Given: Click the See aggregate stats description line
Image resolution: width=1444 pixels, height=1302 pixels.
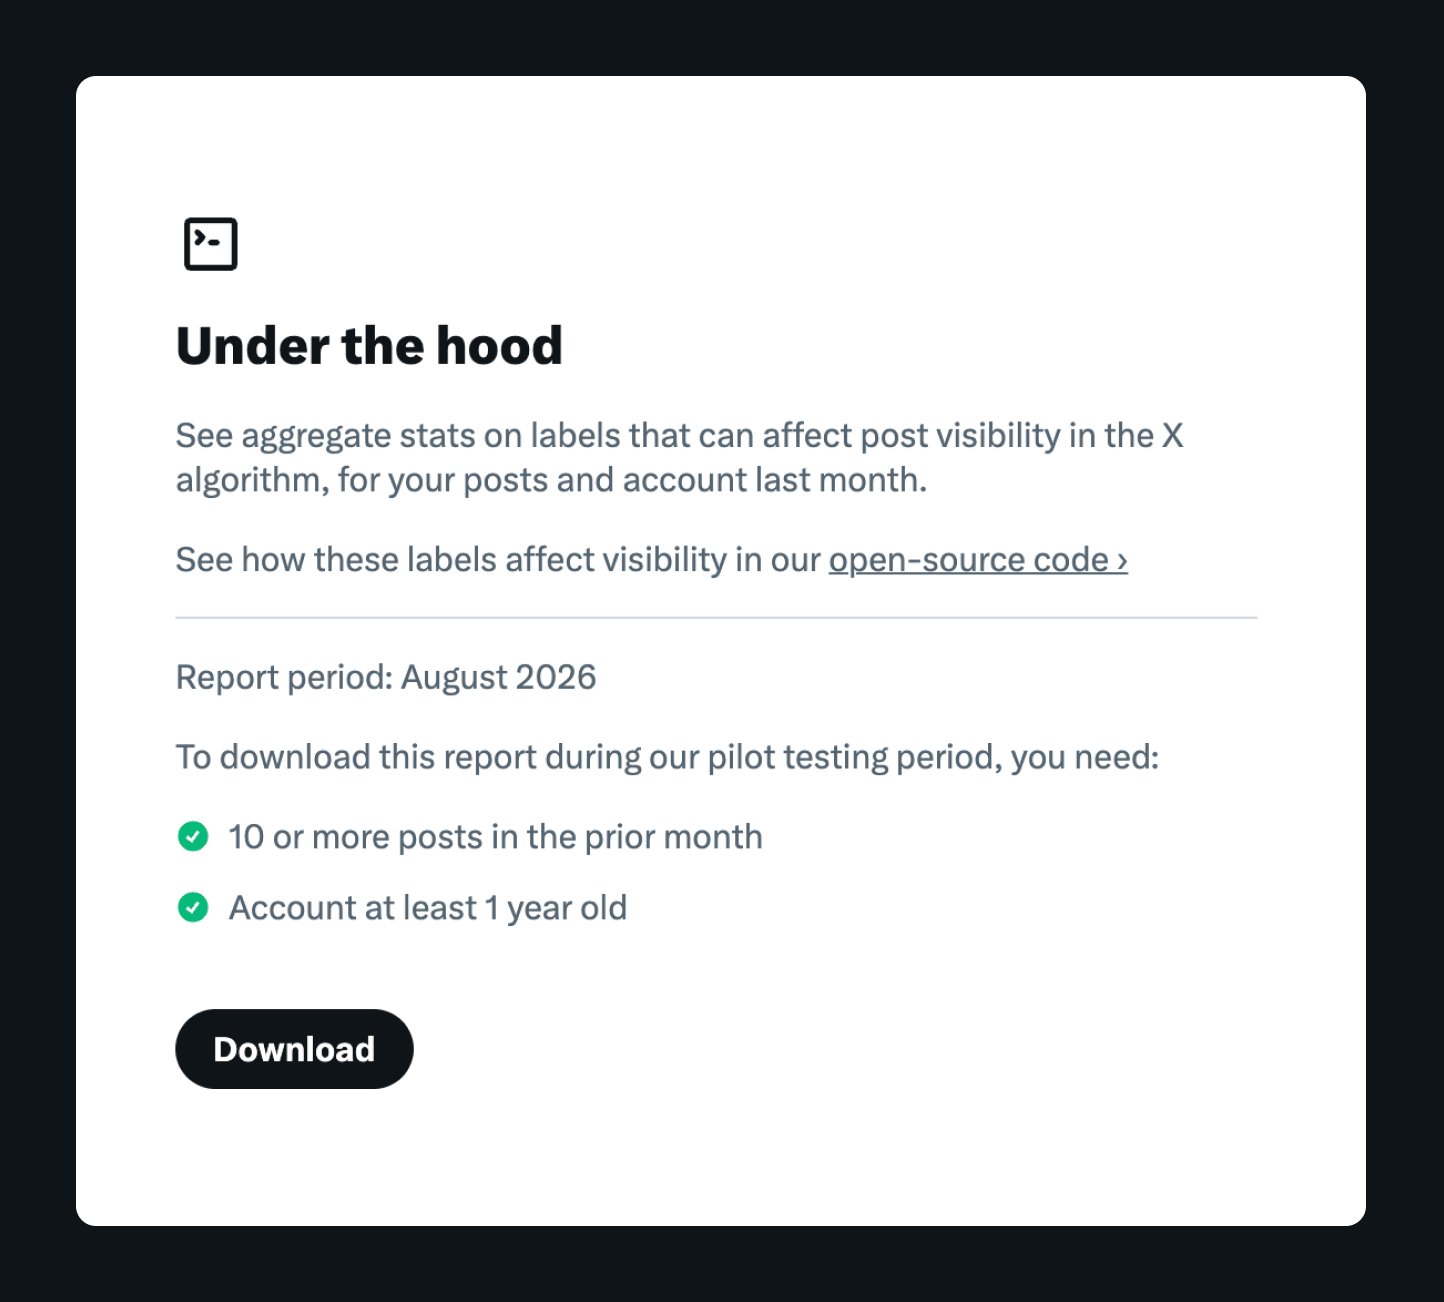Looking at the screenshot, I should click(680, 436).
